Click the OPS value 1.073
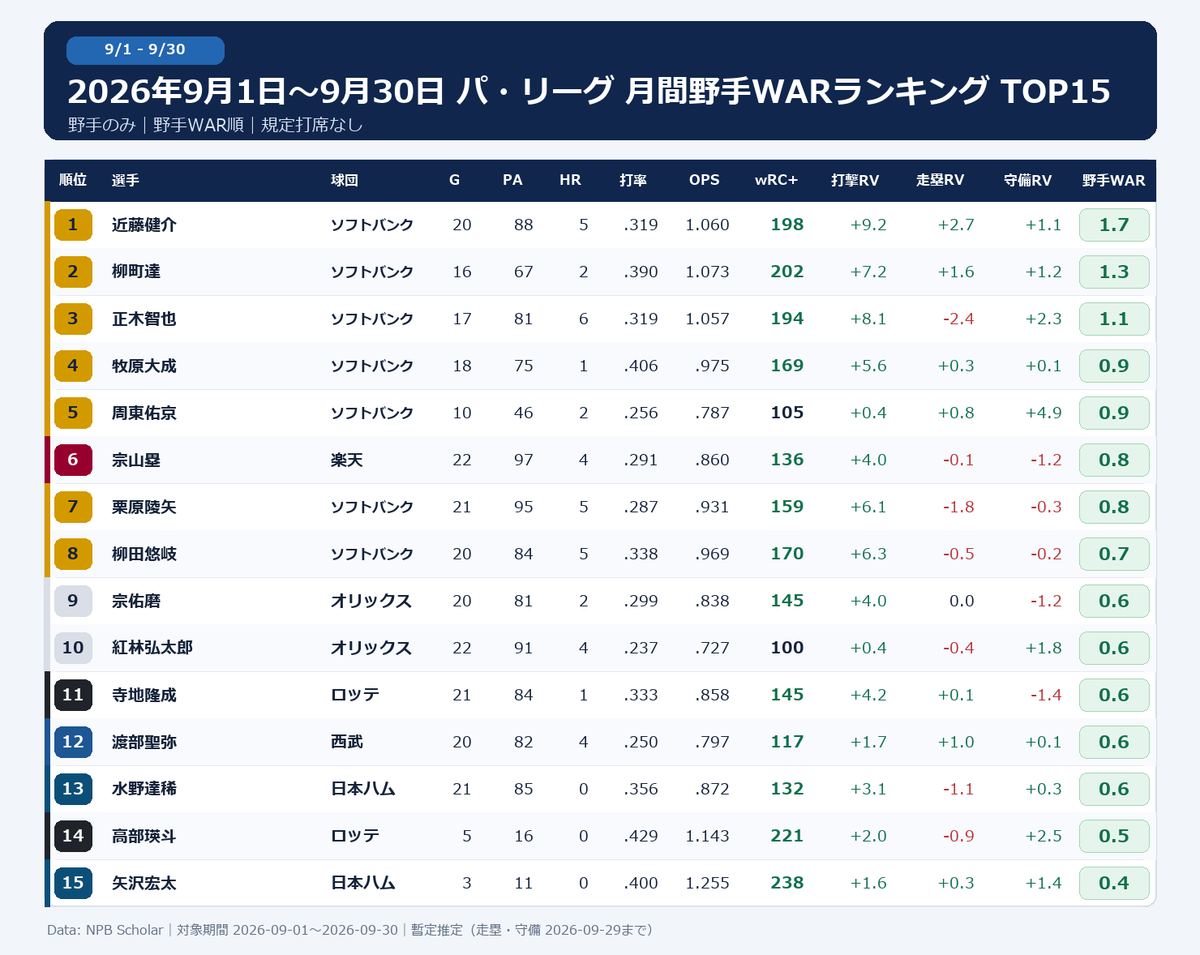 (x=707, y=272)
